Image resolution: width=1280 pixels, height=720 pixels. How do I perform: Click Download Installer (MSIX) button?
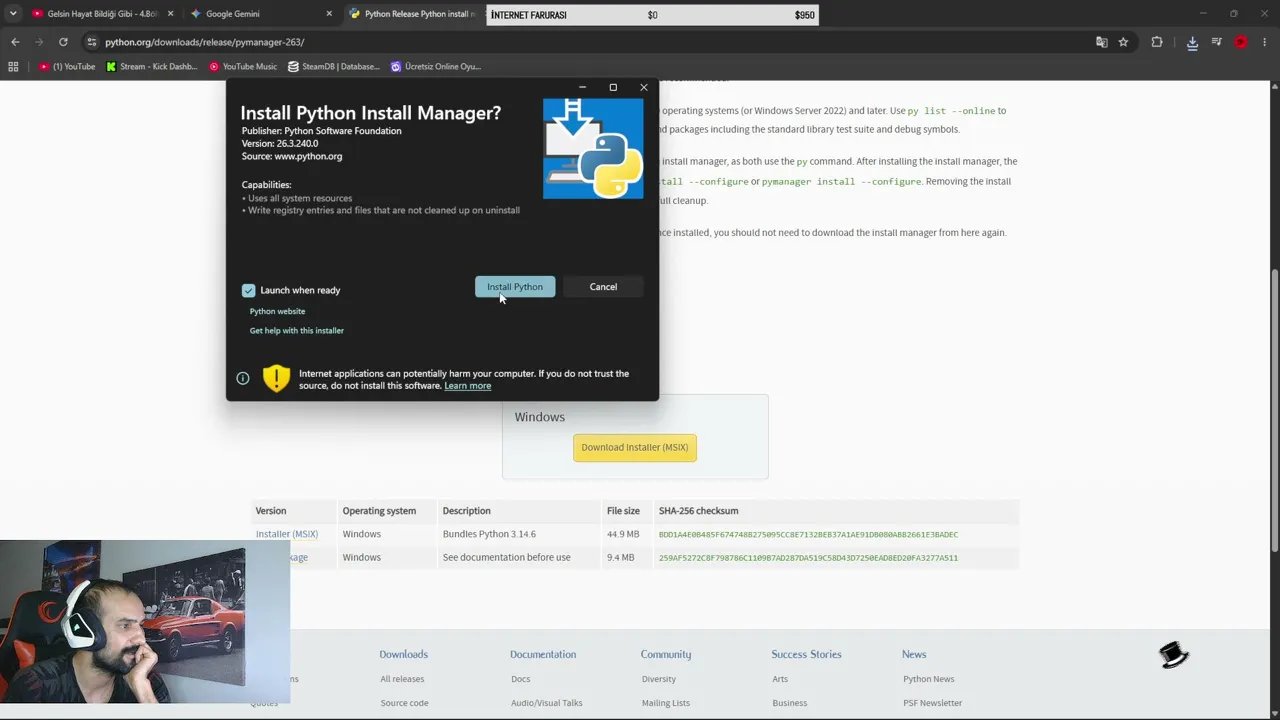(635, 447)
